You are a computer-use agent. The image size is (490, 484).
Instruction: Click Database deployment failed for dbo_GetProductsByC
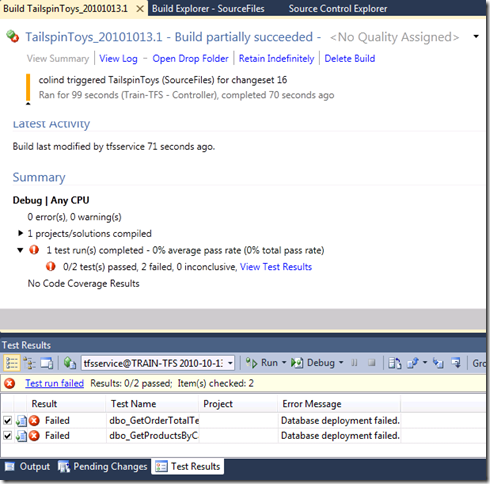pos(340,436)
